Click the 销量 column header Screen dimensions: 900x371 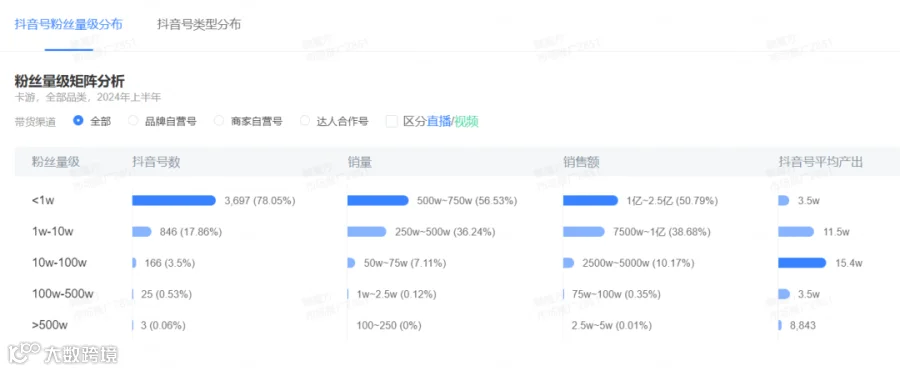[360, 162]
